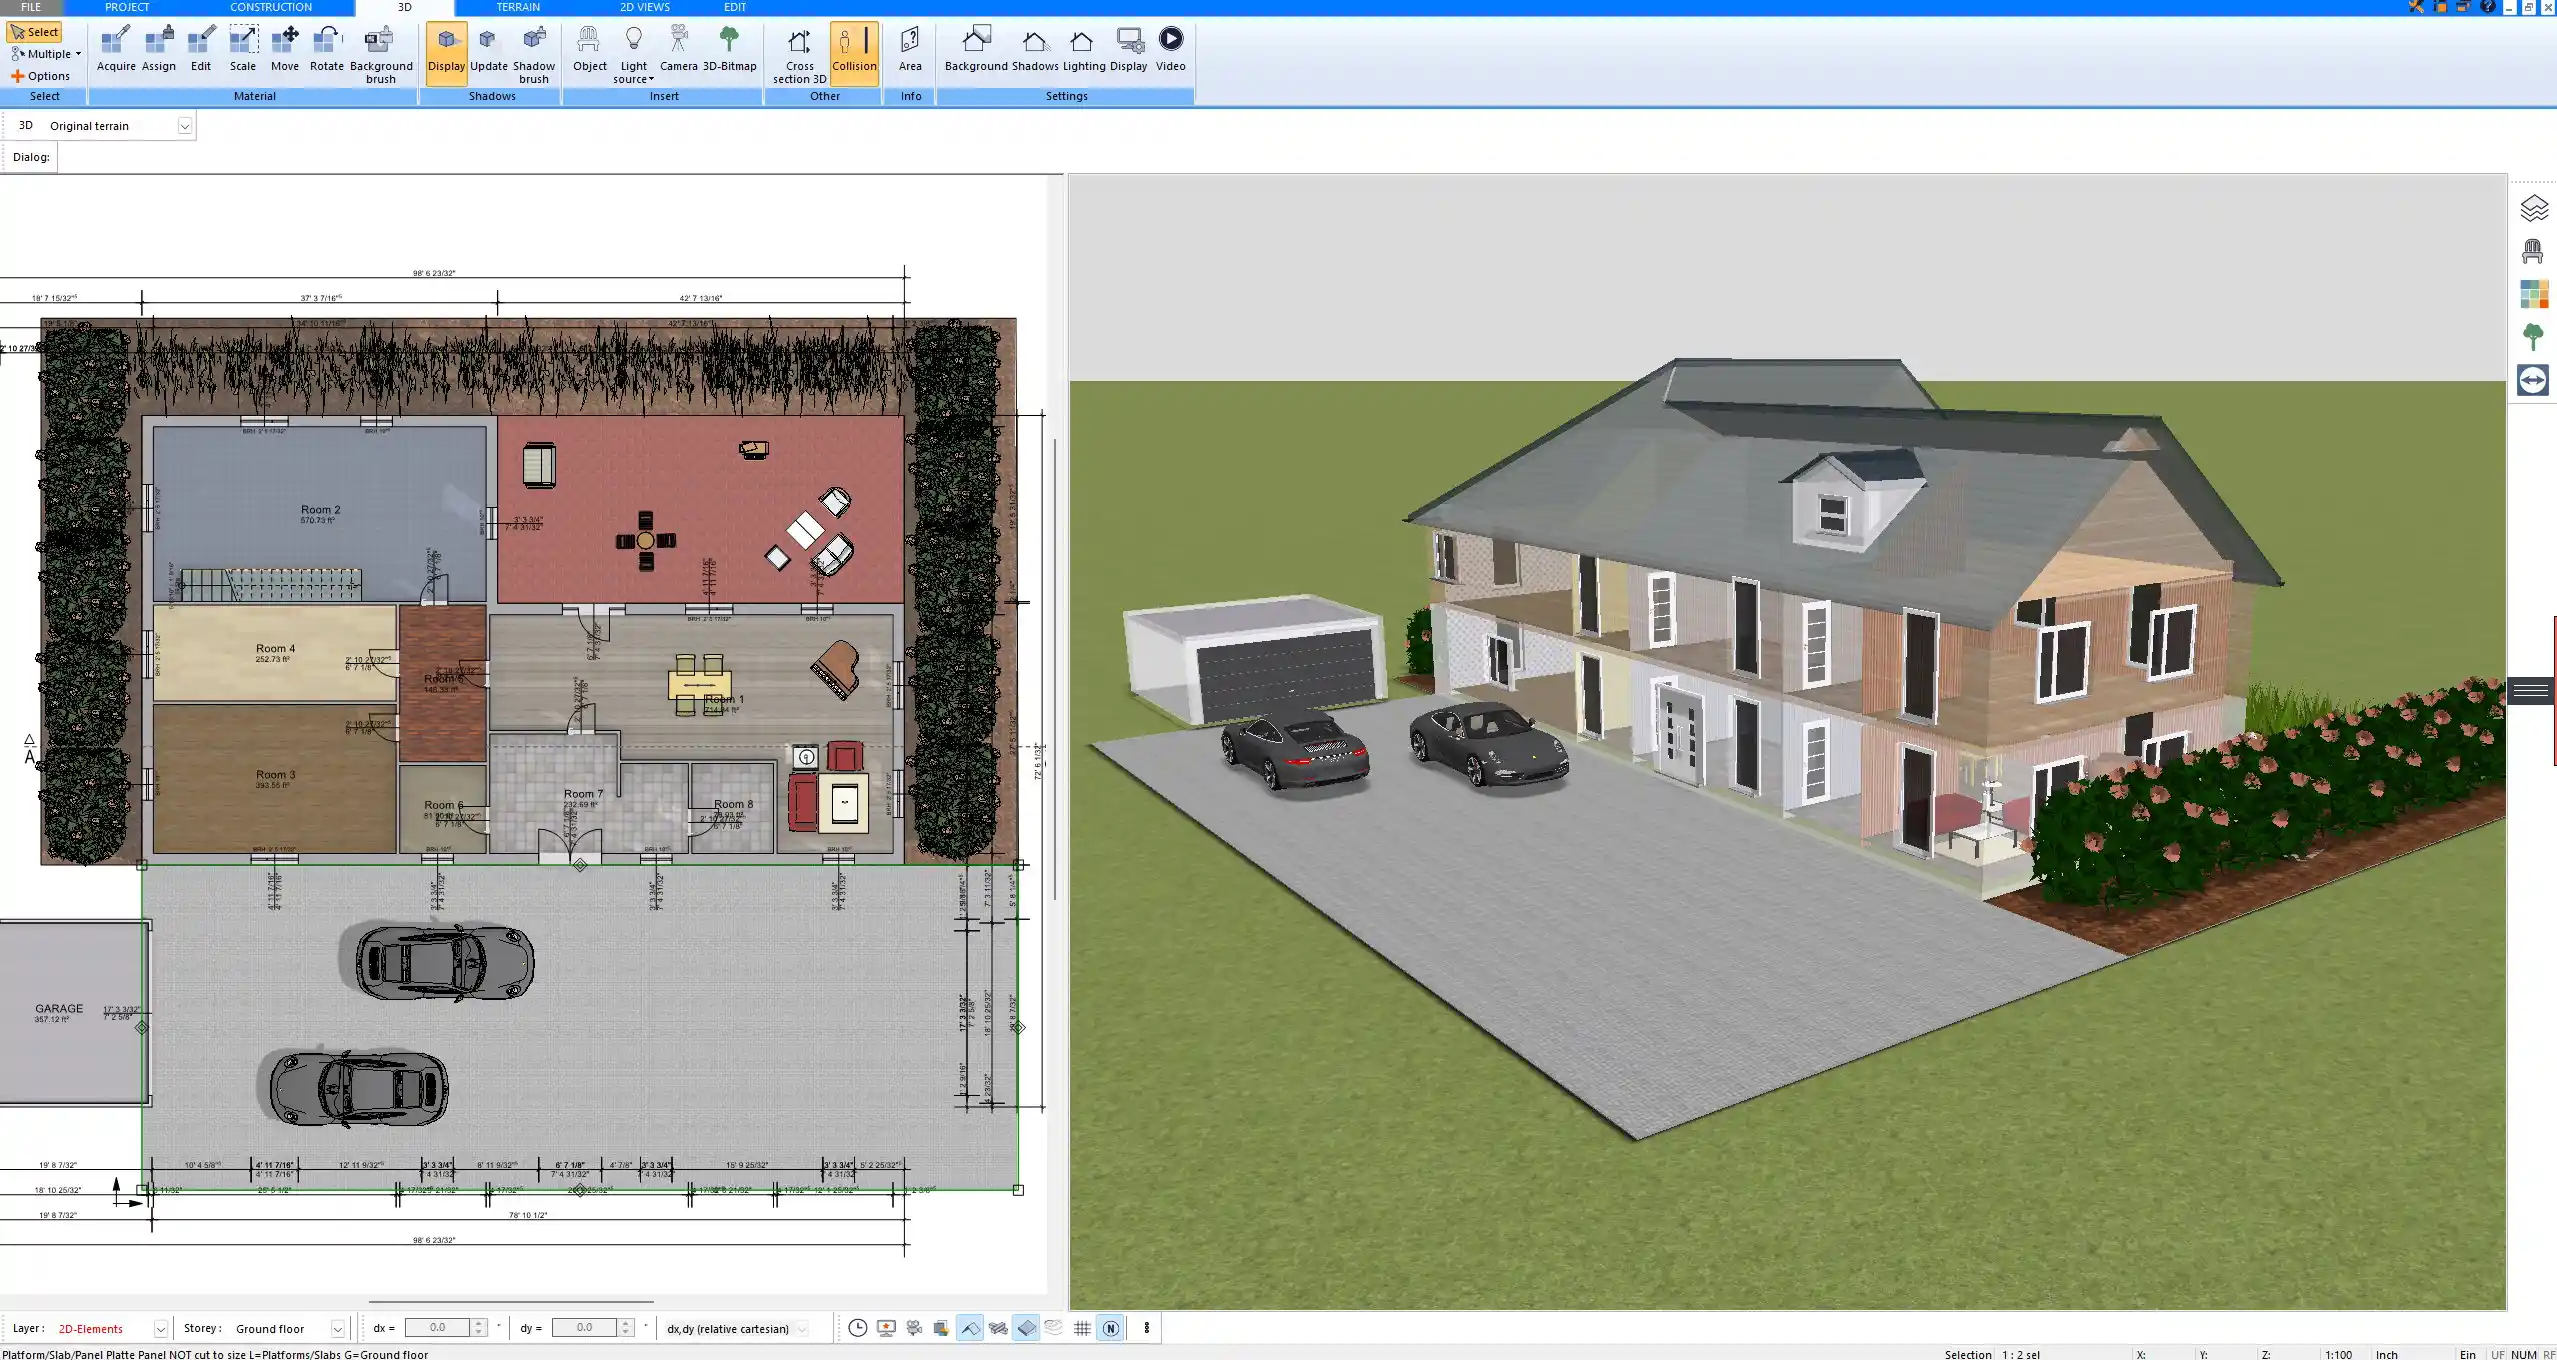Open Lighting settings
Screen dimensions: 2557x1360
click(x=1084, y=50)
